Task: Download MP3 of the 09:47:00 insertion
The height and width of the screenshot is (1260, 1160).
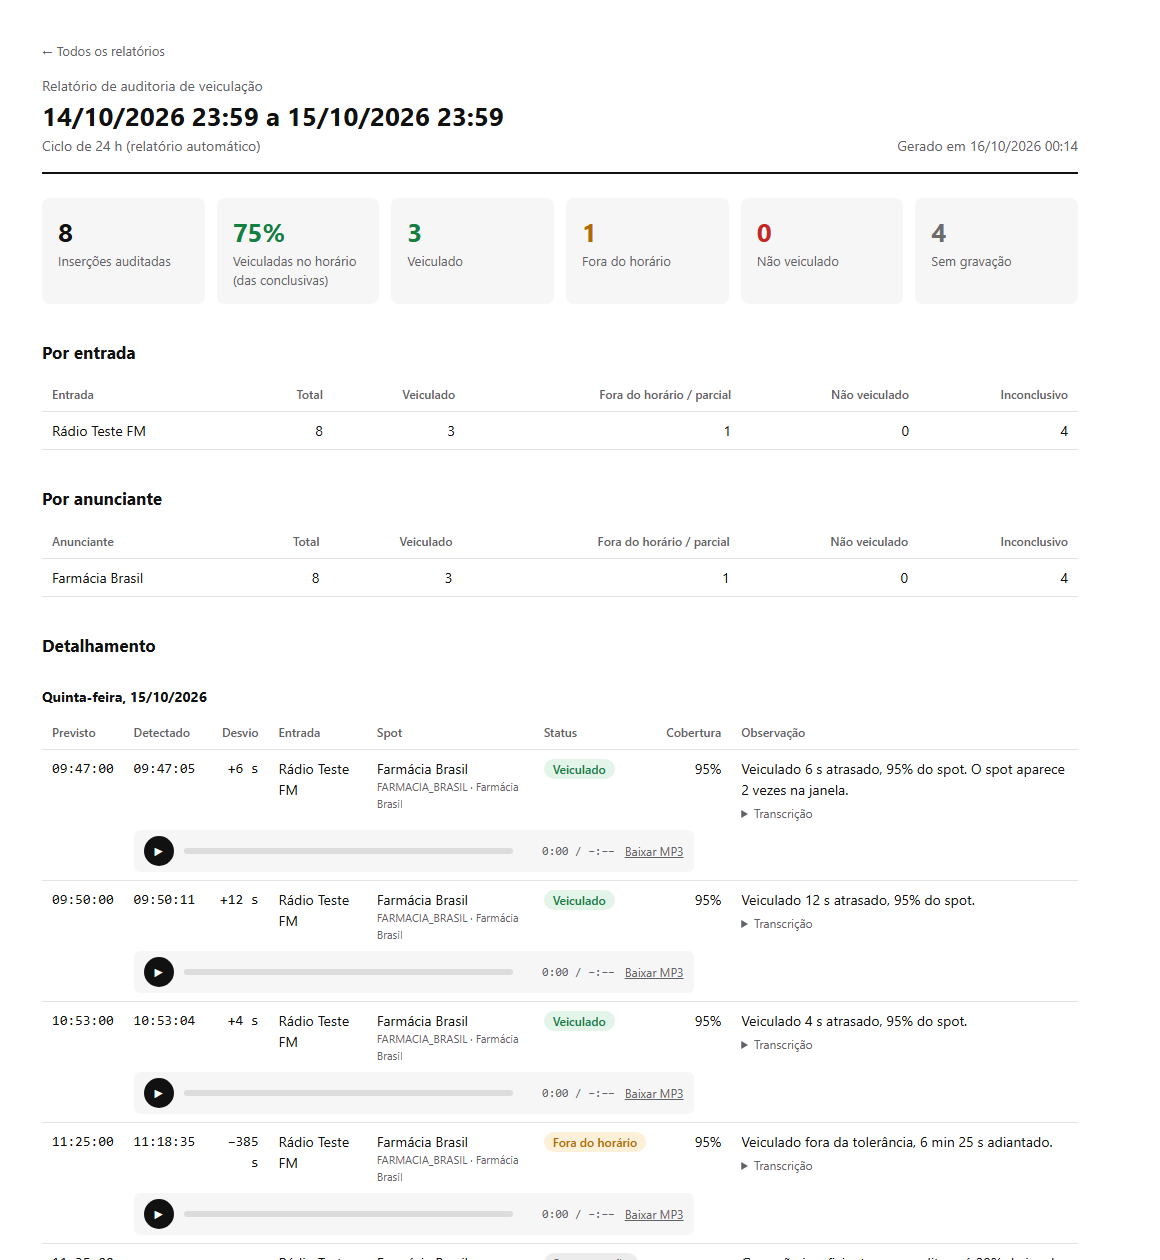Action: click(654, 852)
